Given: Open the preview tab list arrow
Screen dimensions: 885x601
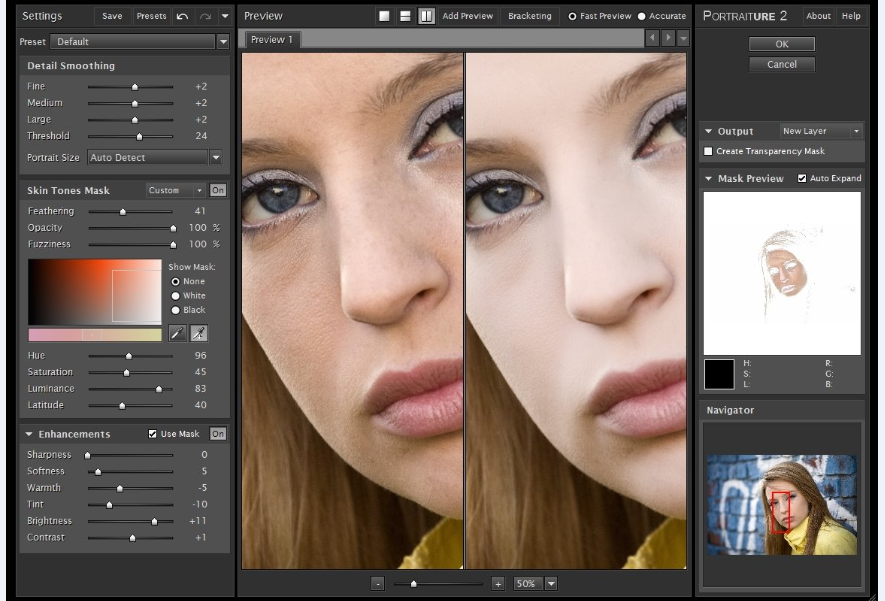Looking at the screenshot, I should [684, 38].
